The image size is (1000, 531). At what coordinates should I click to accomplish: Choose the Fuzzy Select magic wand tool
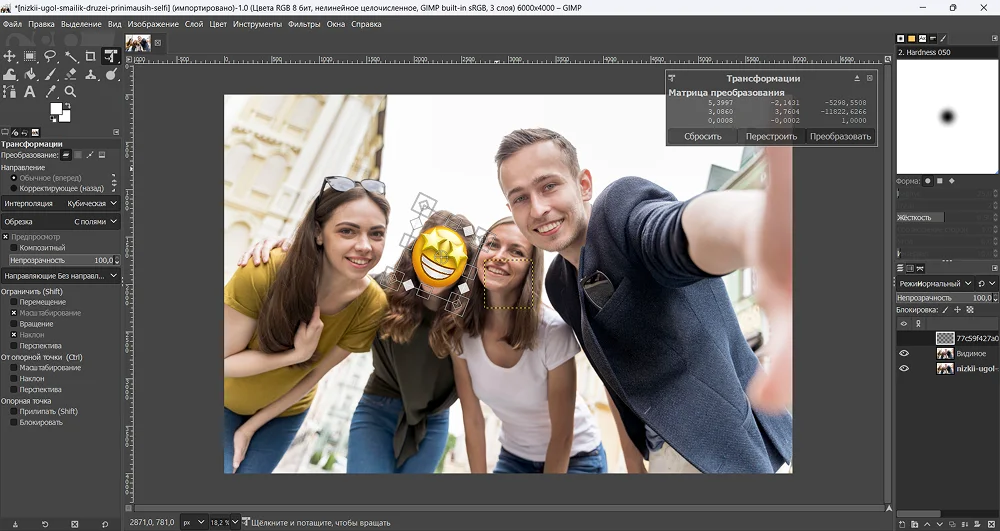(x=71, y=57)
